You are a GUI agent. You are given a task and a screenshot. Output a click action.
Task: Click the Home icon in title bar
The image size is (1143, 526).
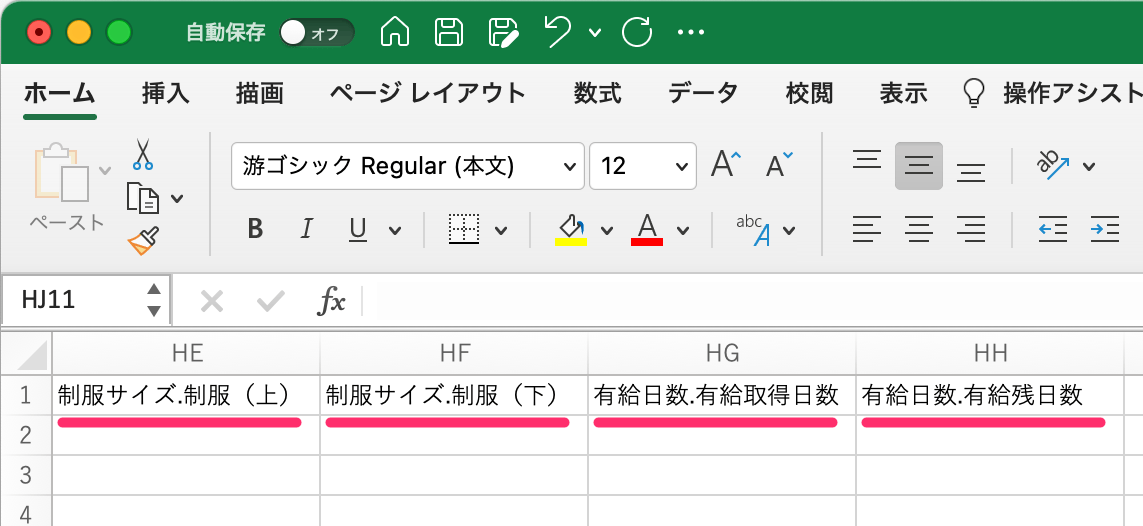[395, 33]
